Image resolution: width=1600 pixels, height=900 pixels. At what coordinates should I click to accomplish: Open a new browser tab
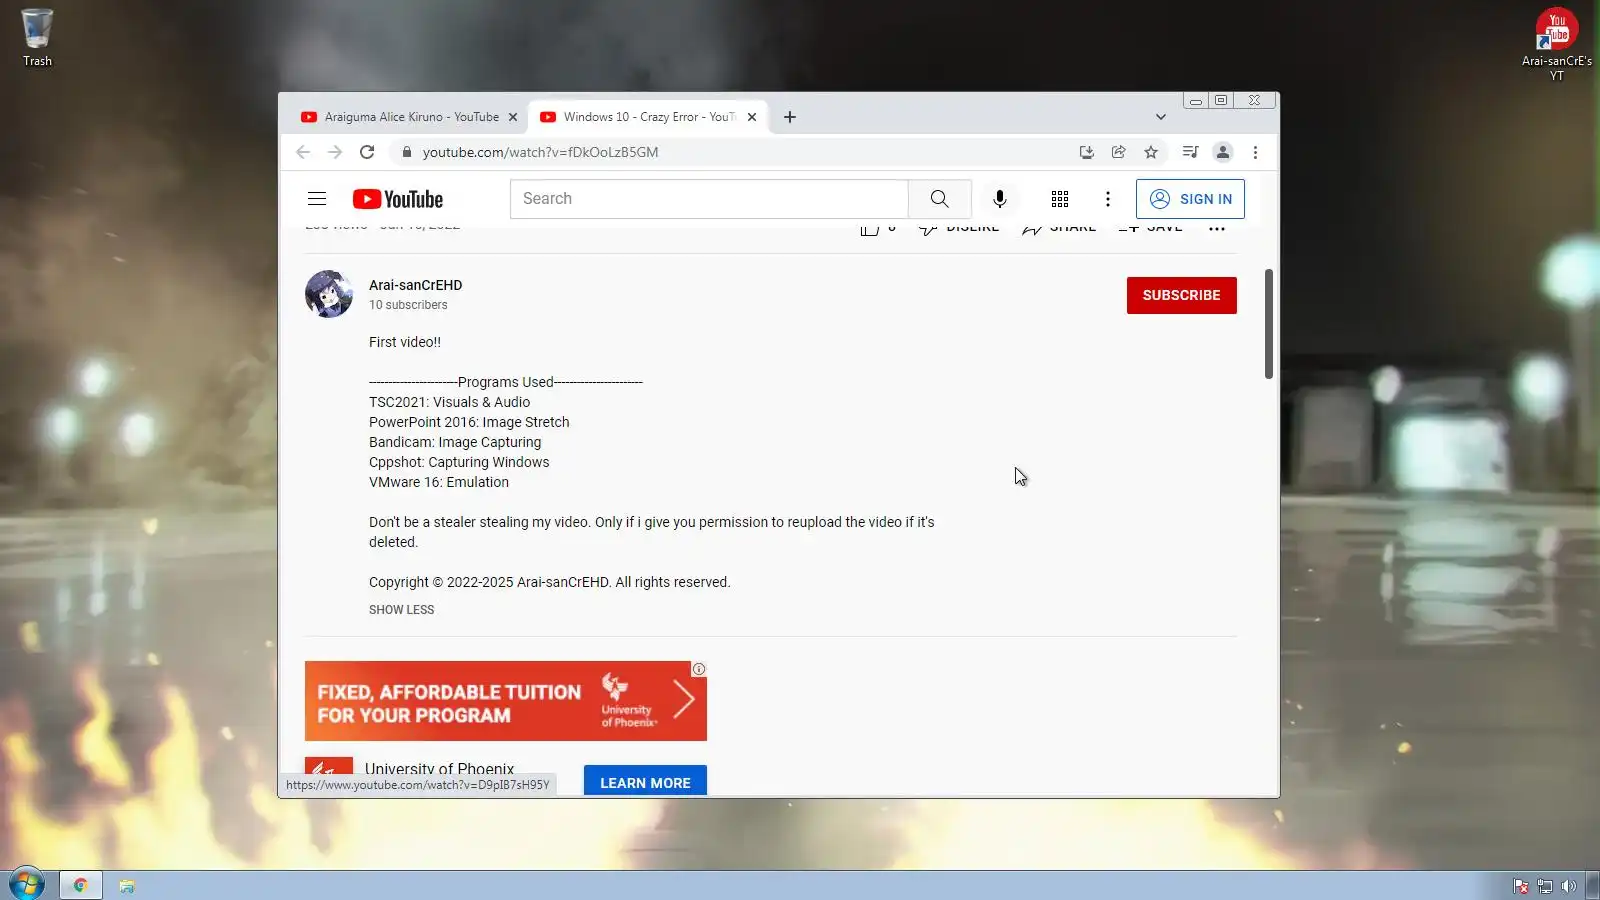click(x=790, y=117)
